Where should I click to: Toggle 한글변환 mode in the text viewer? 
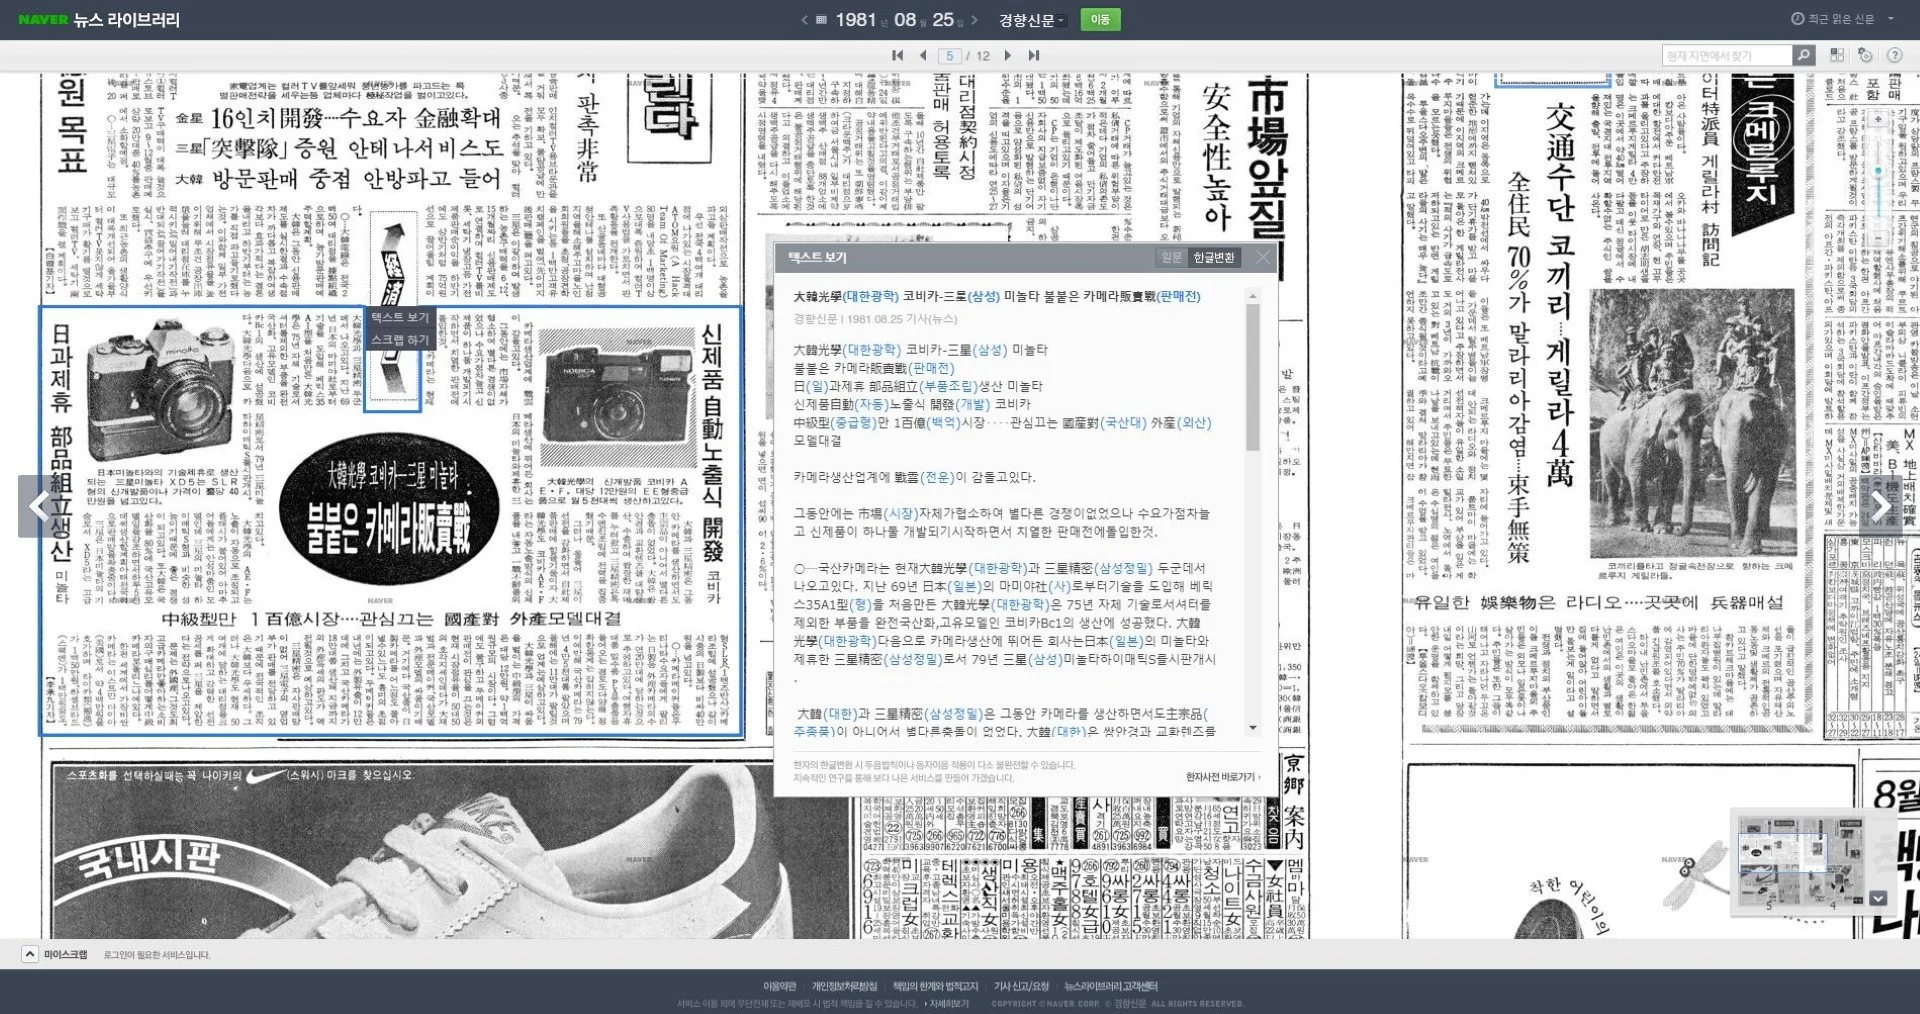click(1213, 257)
